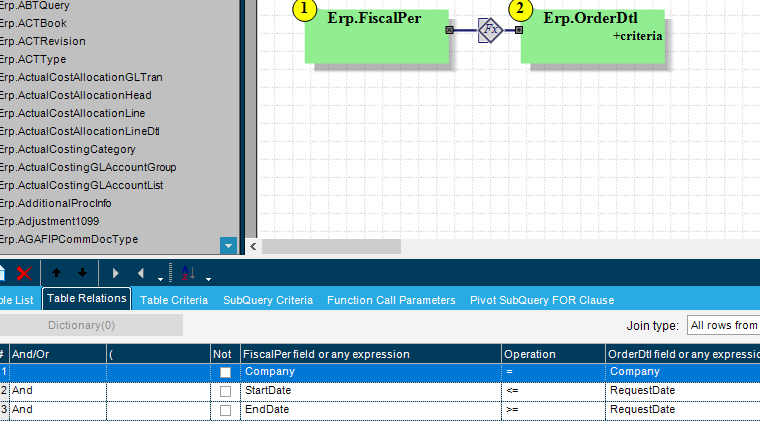Click the And/Or column header
Image resolution: width=760 pixels, height=434 pixels.
58,354
